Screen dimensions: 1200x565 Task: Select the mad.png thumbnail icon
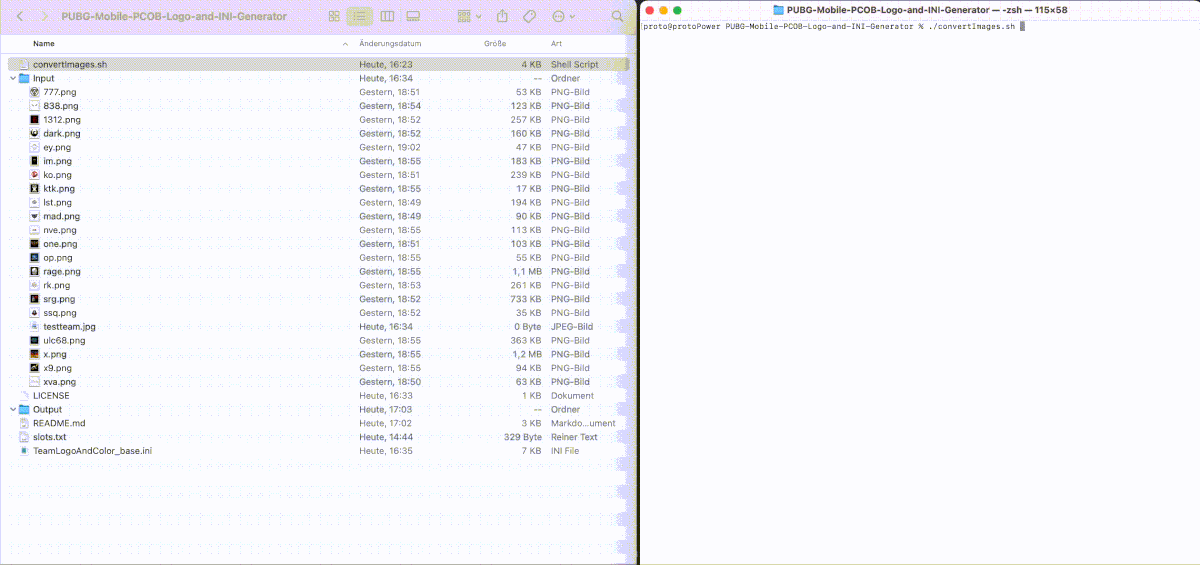pos(35,216)
